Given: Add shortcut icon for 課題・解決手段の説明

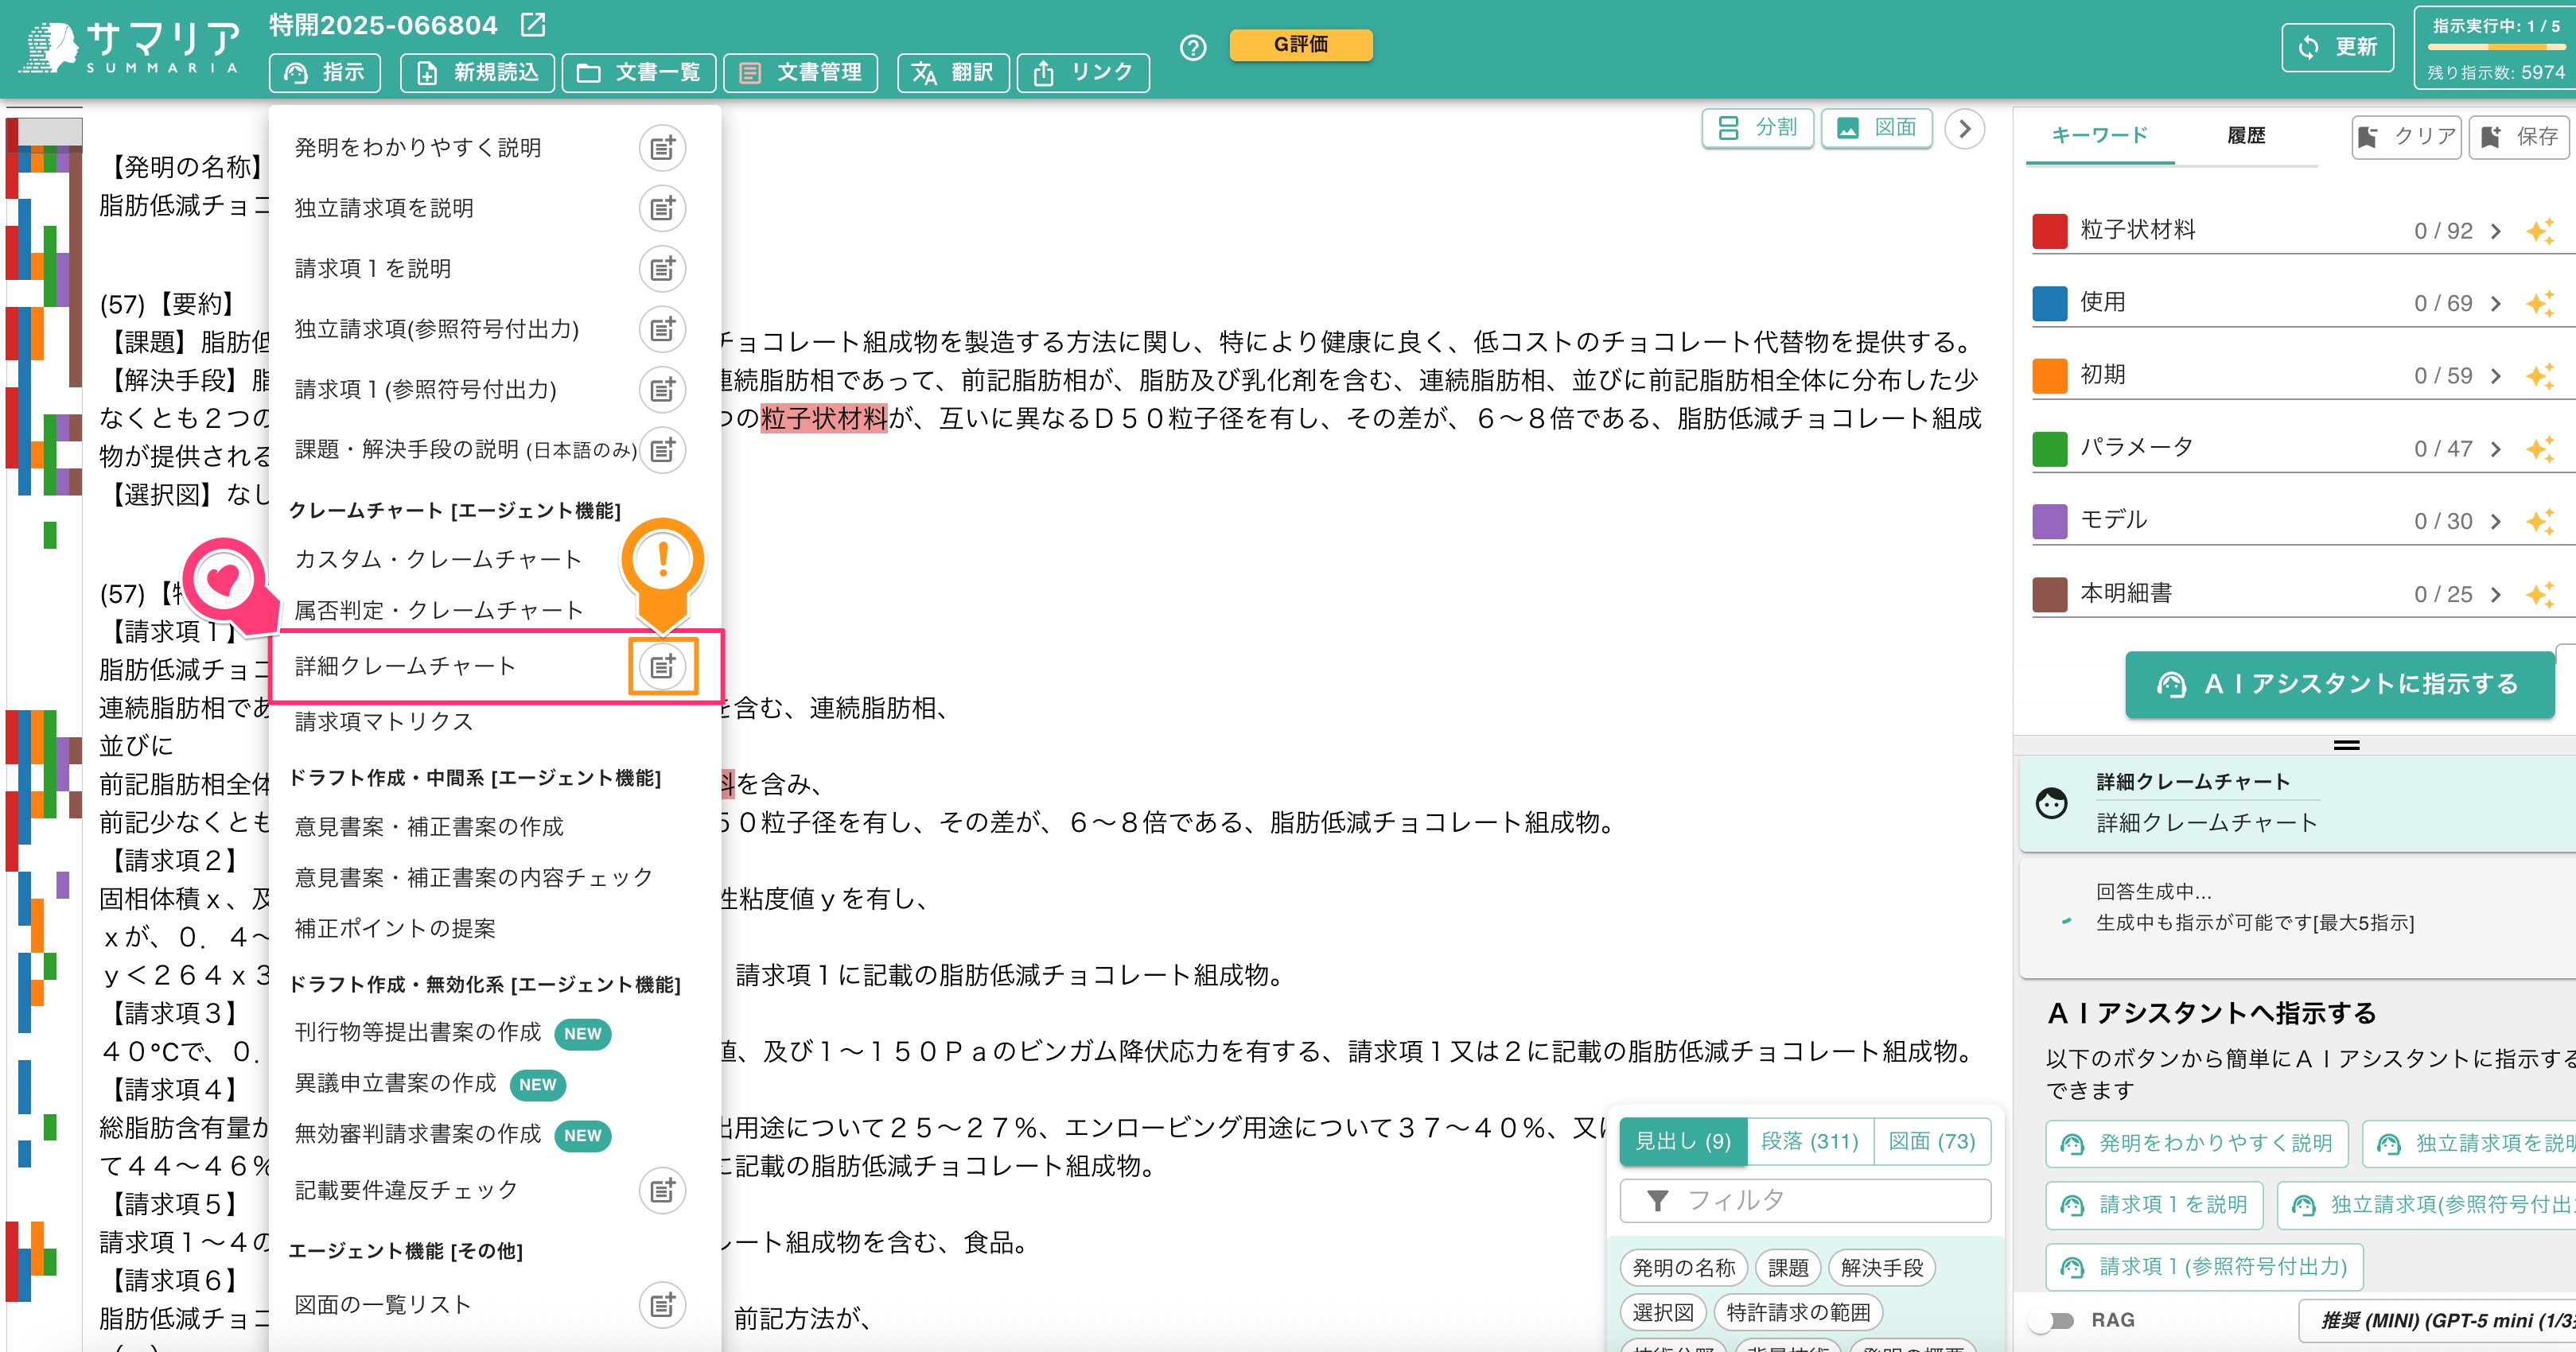Looking at the screenshot, I should point(662,450).
